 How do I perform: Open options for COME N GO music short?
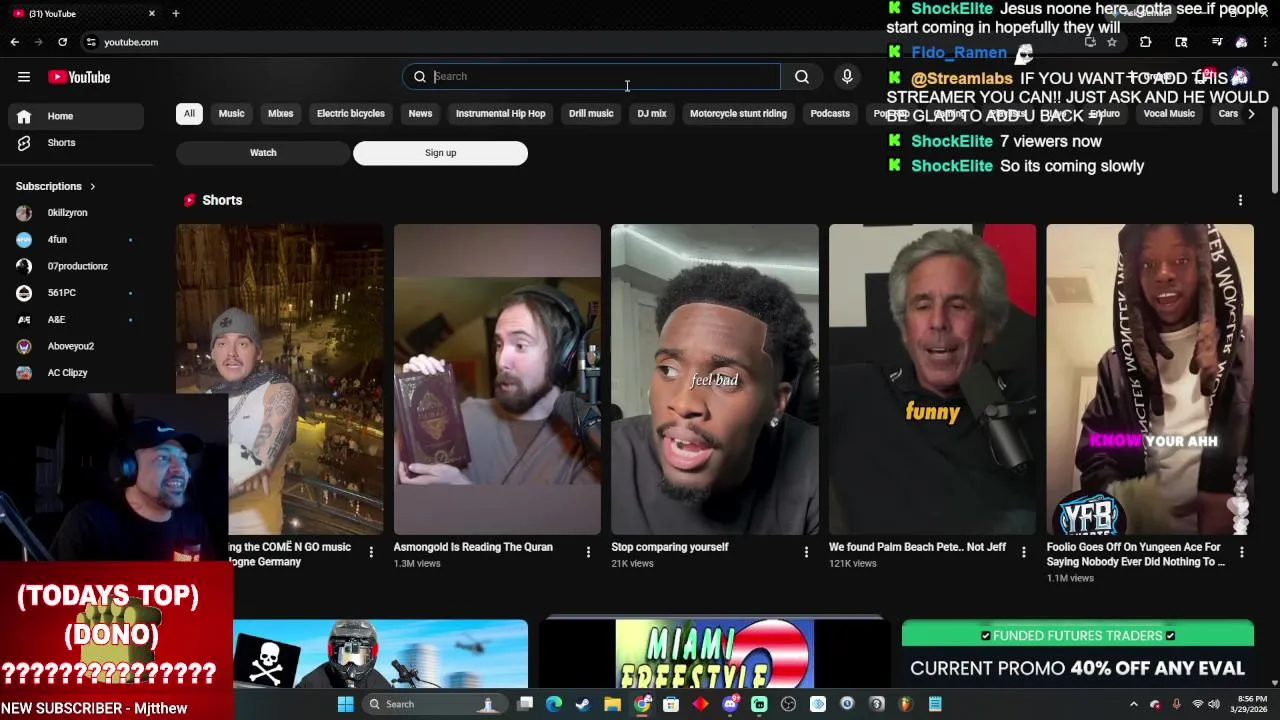(x=371, y=552)
